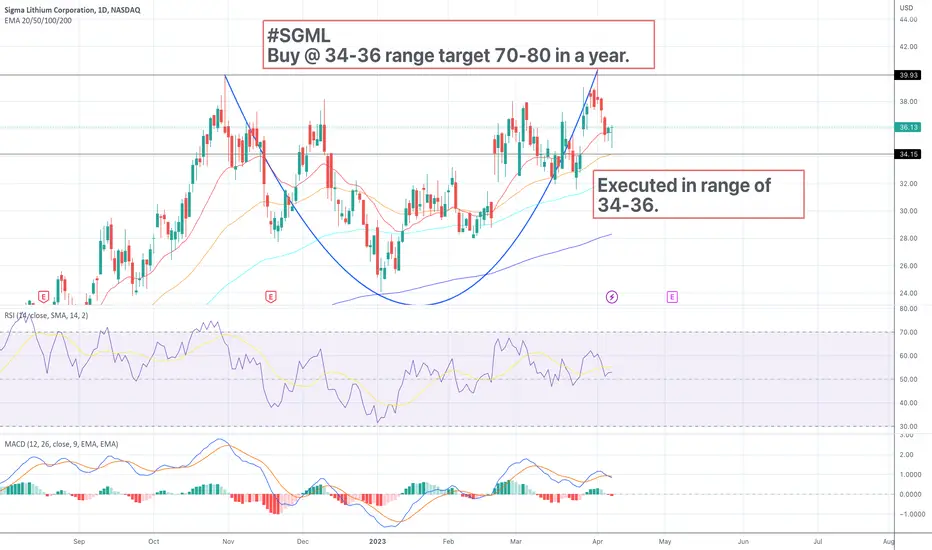Click the Jul label on the time axis

click(818, 542)
